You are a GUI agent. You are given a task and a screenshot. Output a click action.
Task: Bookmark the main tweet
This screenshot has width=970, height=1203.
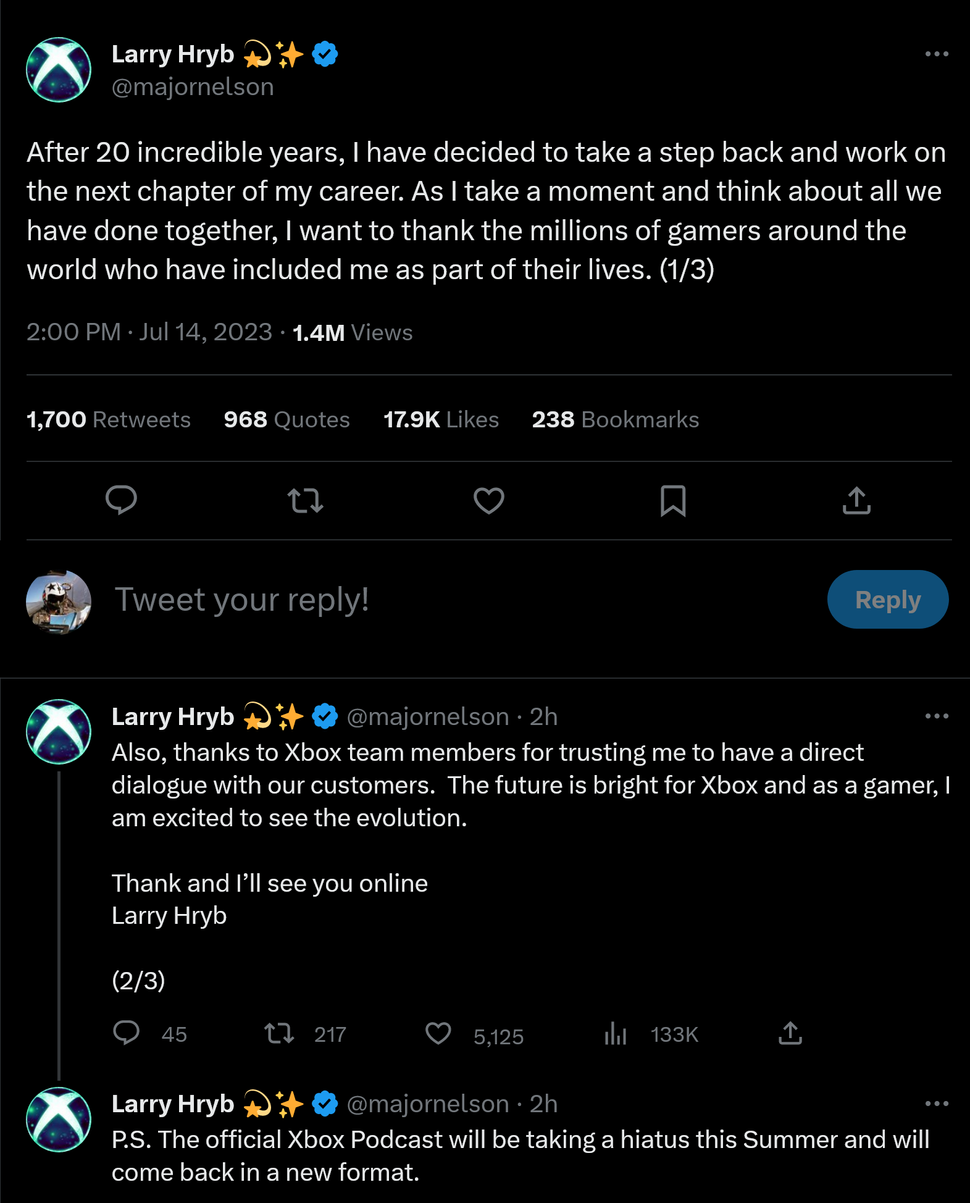coord(673,500)
